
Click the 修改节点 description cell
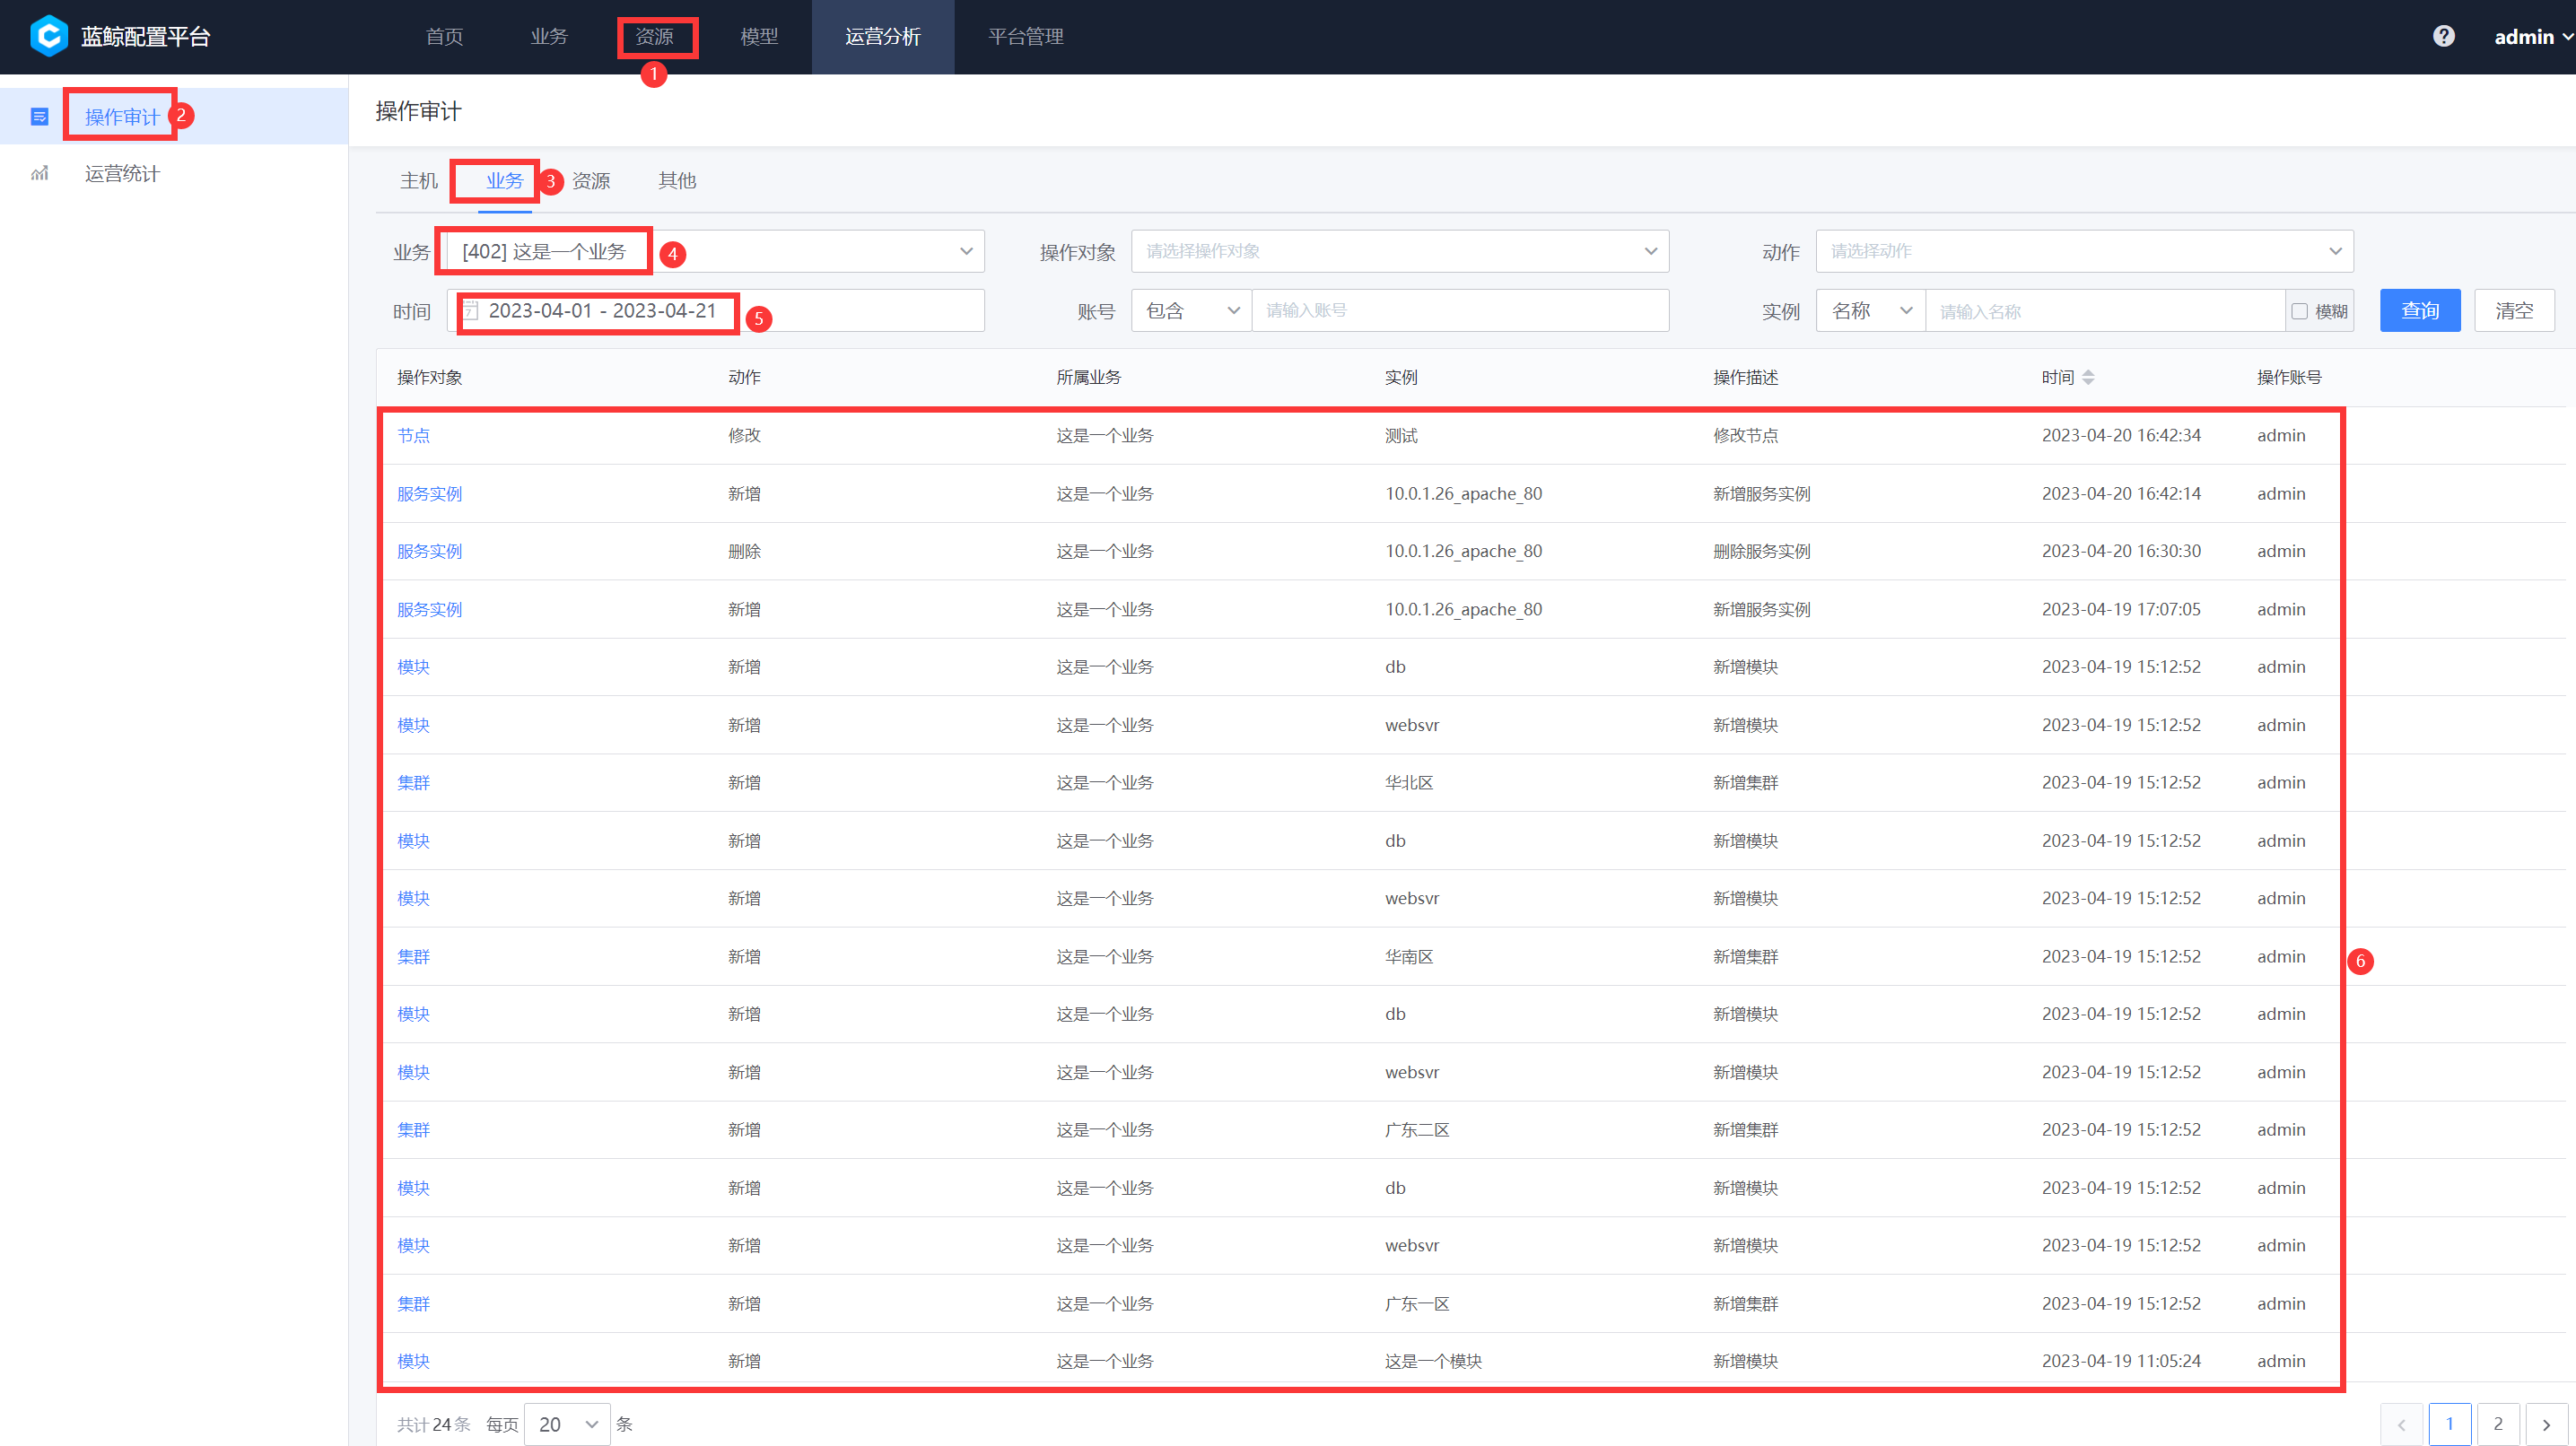pyautogui.click(x=1745, y=436)
